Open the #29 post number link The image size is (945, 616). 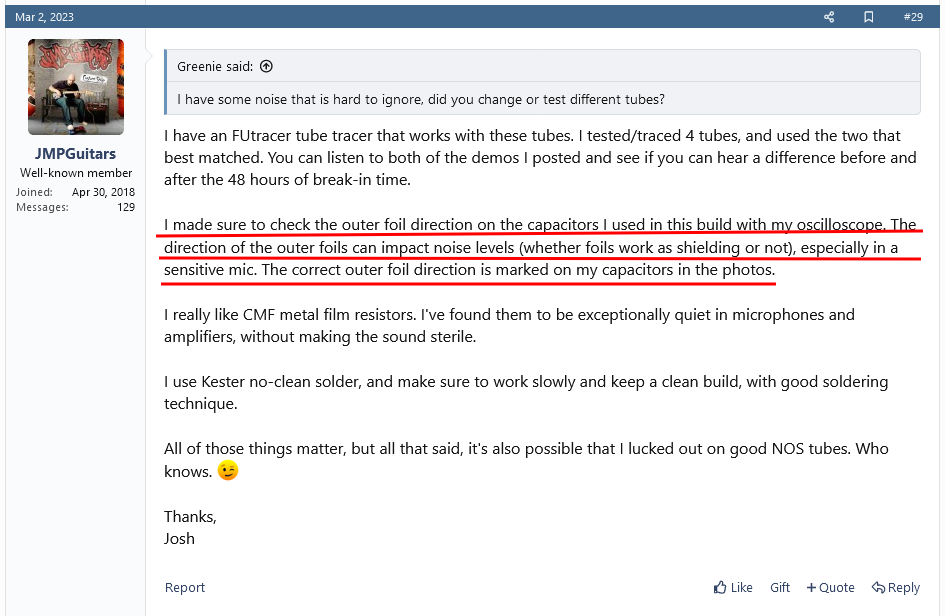(x=912, y=17)
